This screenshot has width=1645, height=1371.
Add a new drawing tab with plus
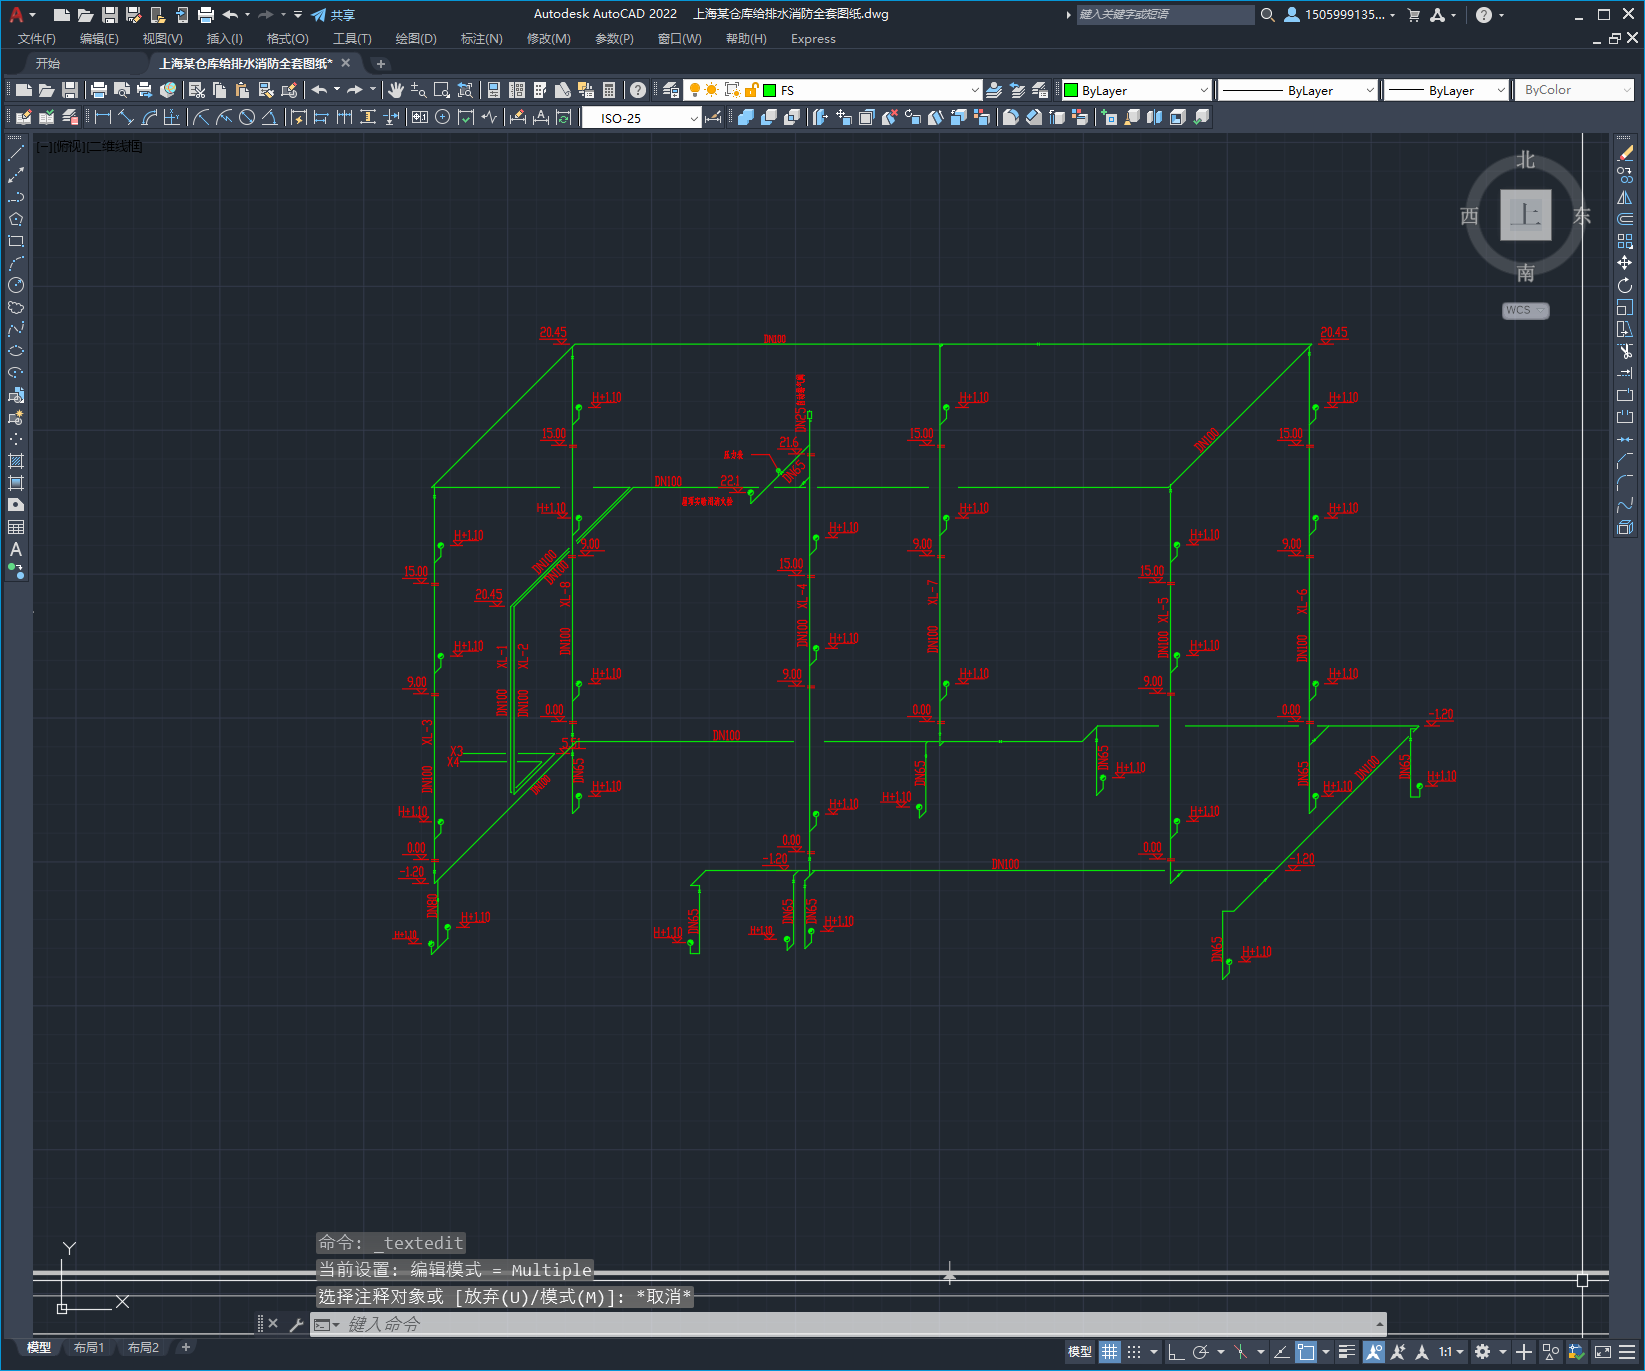click(x=381, y=64)
